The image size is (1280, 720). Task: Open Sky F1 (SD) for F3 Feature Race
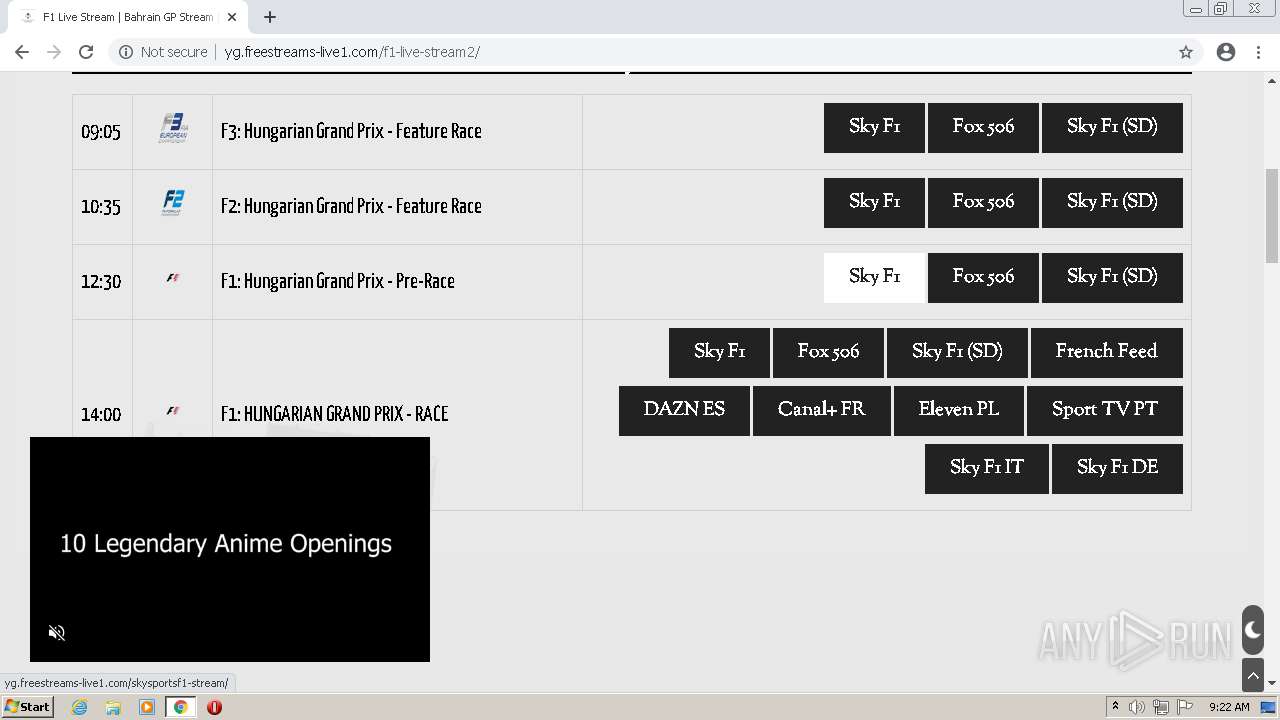coord(1112,127)
